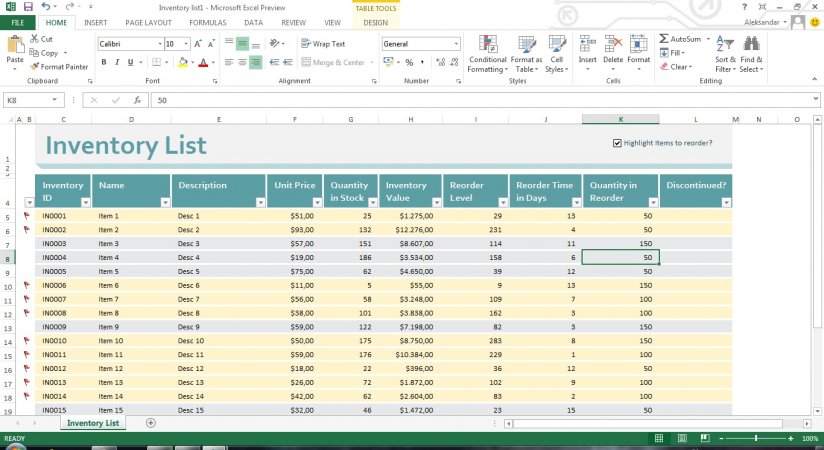Click the Clear button in Editing group
This screenshot has width=824, height=450.
click(x=676, y=67)
